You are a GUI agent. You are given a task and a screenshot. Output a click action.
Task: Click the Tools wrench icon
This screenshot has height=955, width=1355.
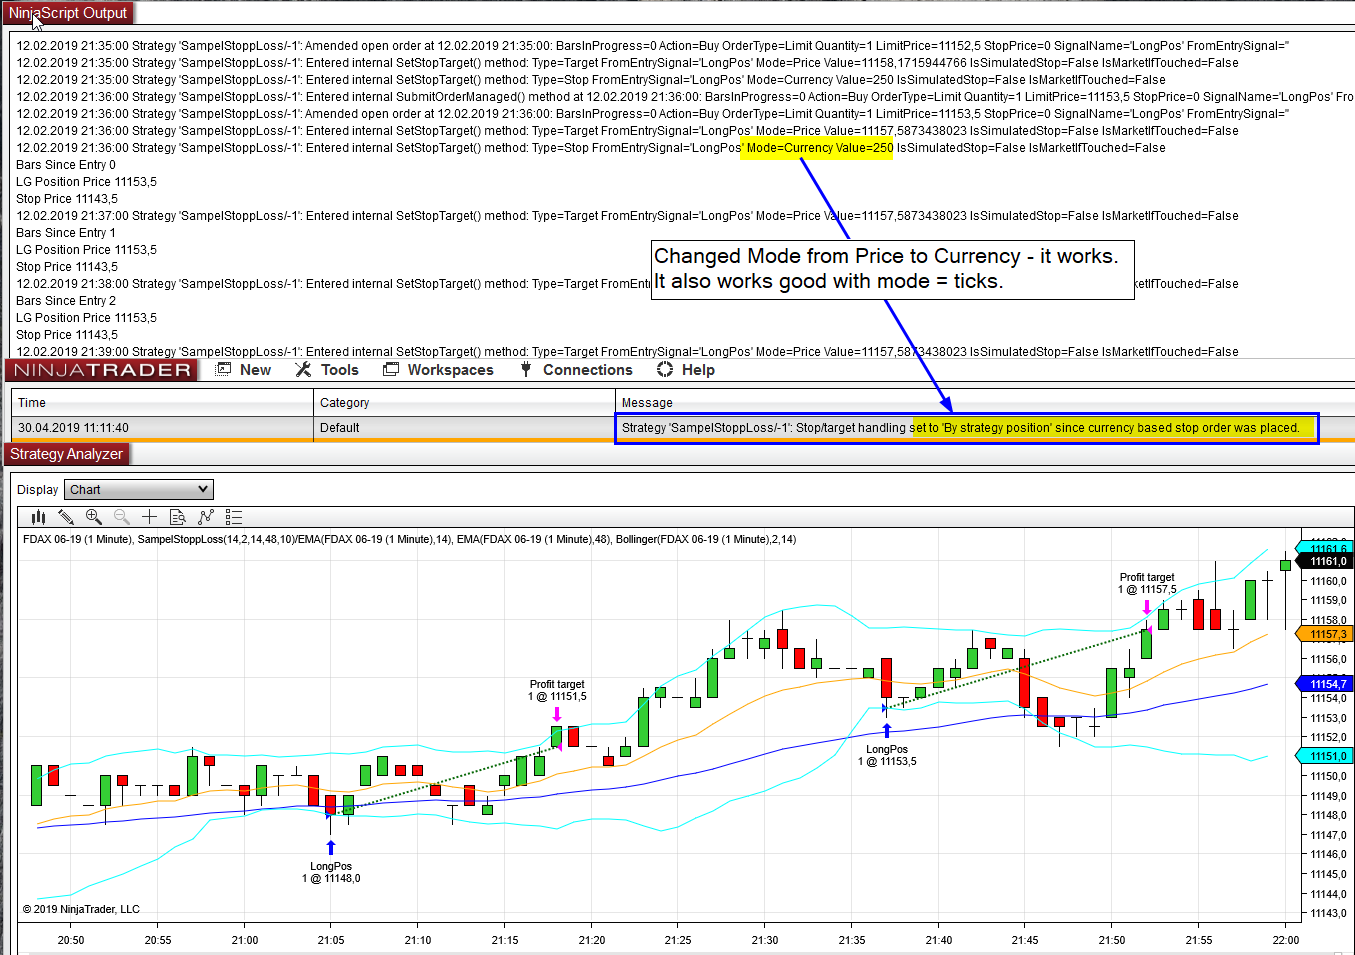point(304,370)
